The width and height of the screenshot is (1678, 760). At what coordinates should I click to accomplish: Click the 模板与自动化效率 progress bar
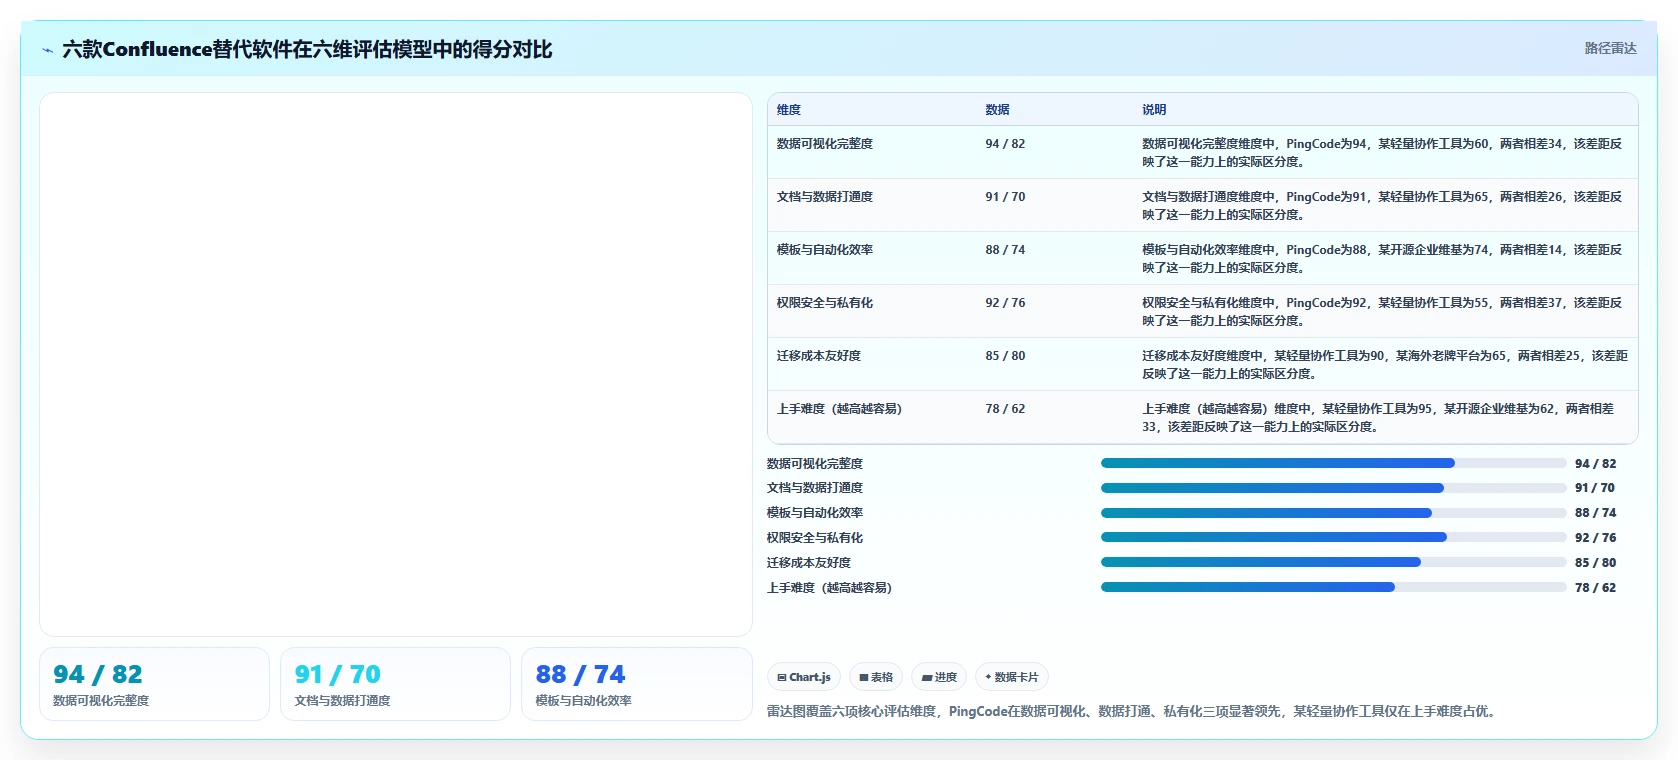[x=1333, y=513]
